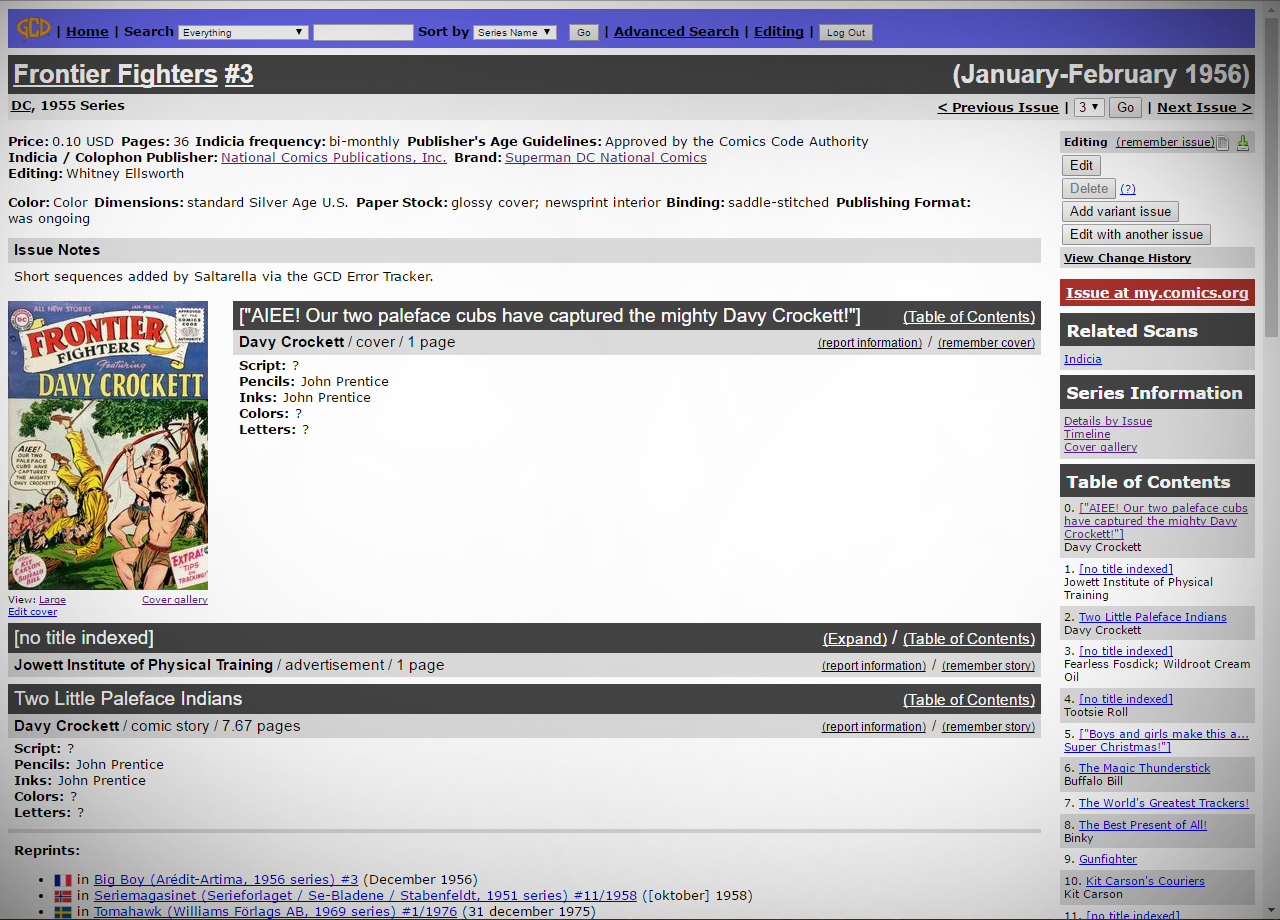The width and height of the screenshot is (1280, 920).
Task: Click the GCD logo icon
Action: (34, 28)
